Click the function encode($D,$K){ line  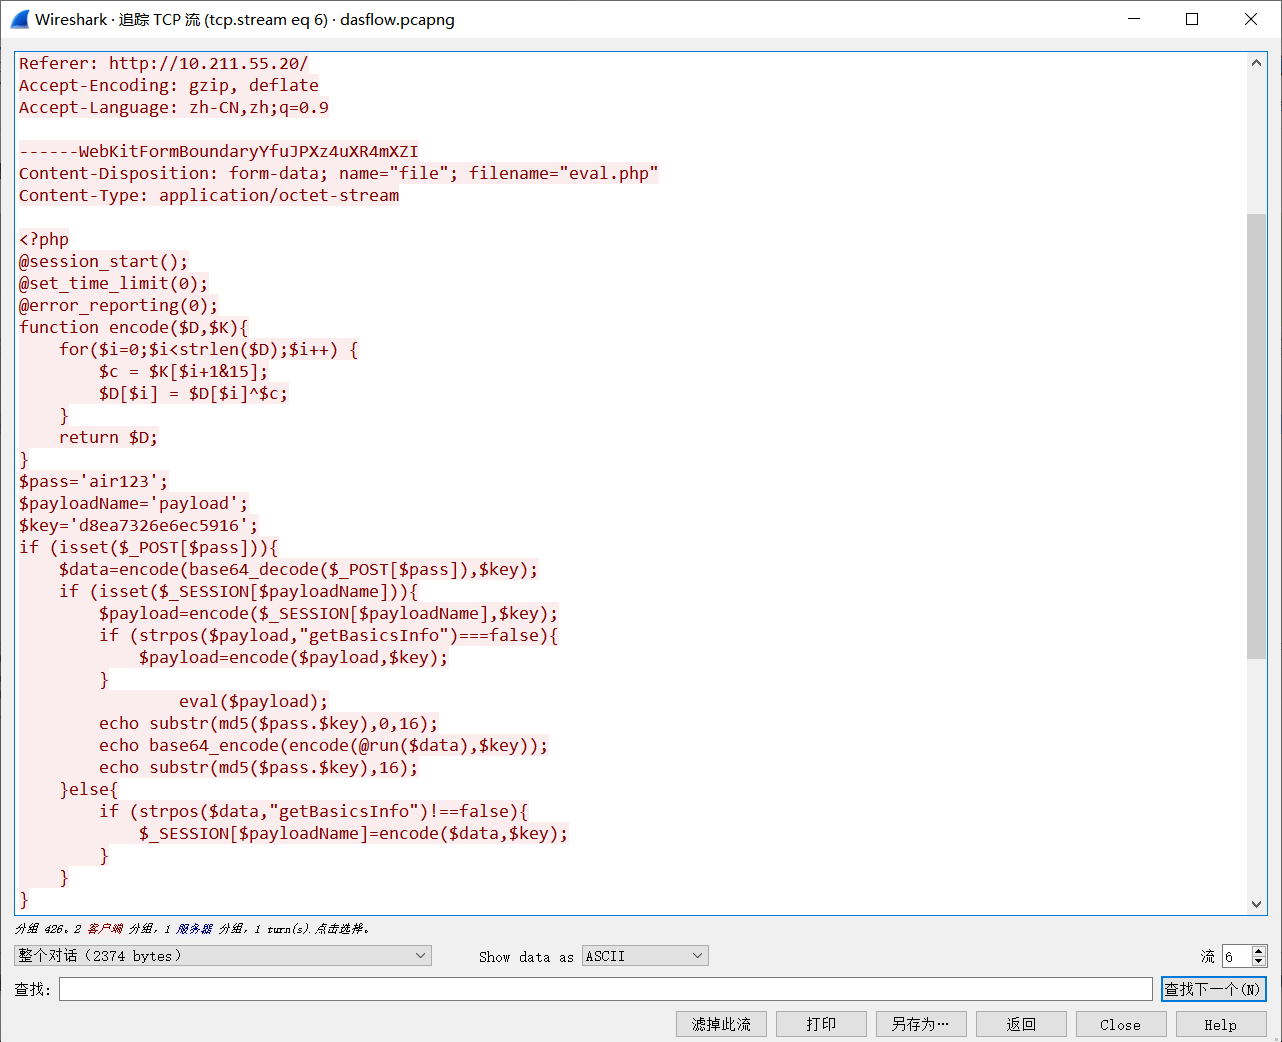(134, 327)
